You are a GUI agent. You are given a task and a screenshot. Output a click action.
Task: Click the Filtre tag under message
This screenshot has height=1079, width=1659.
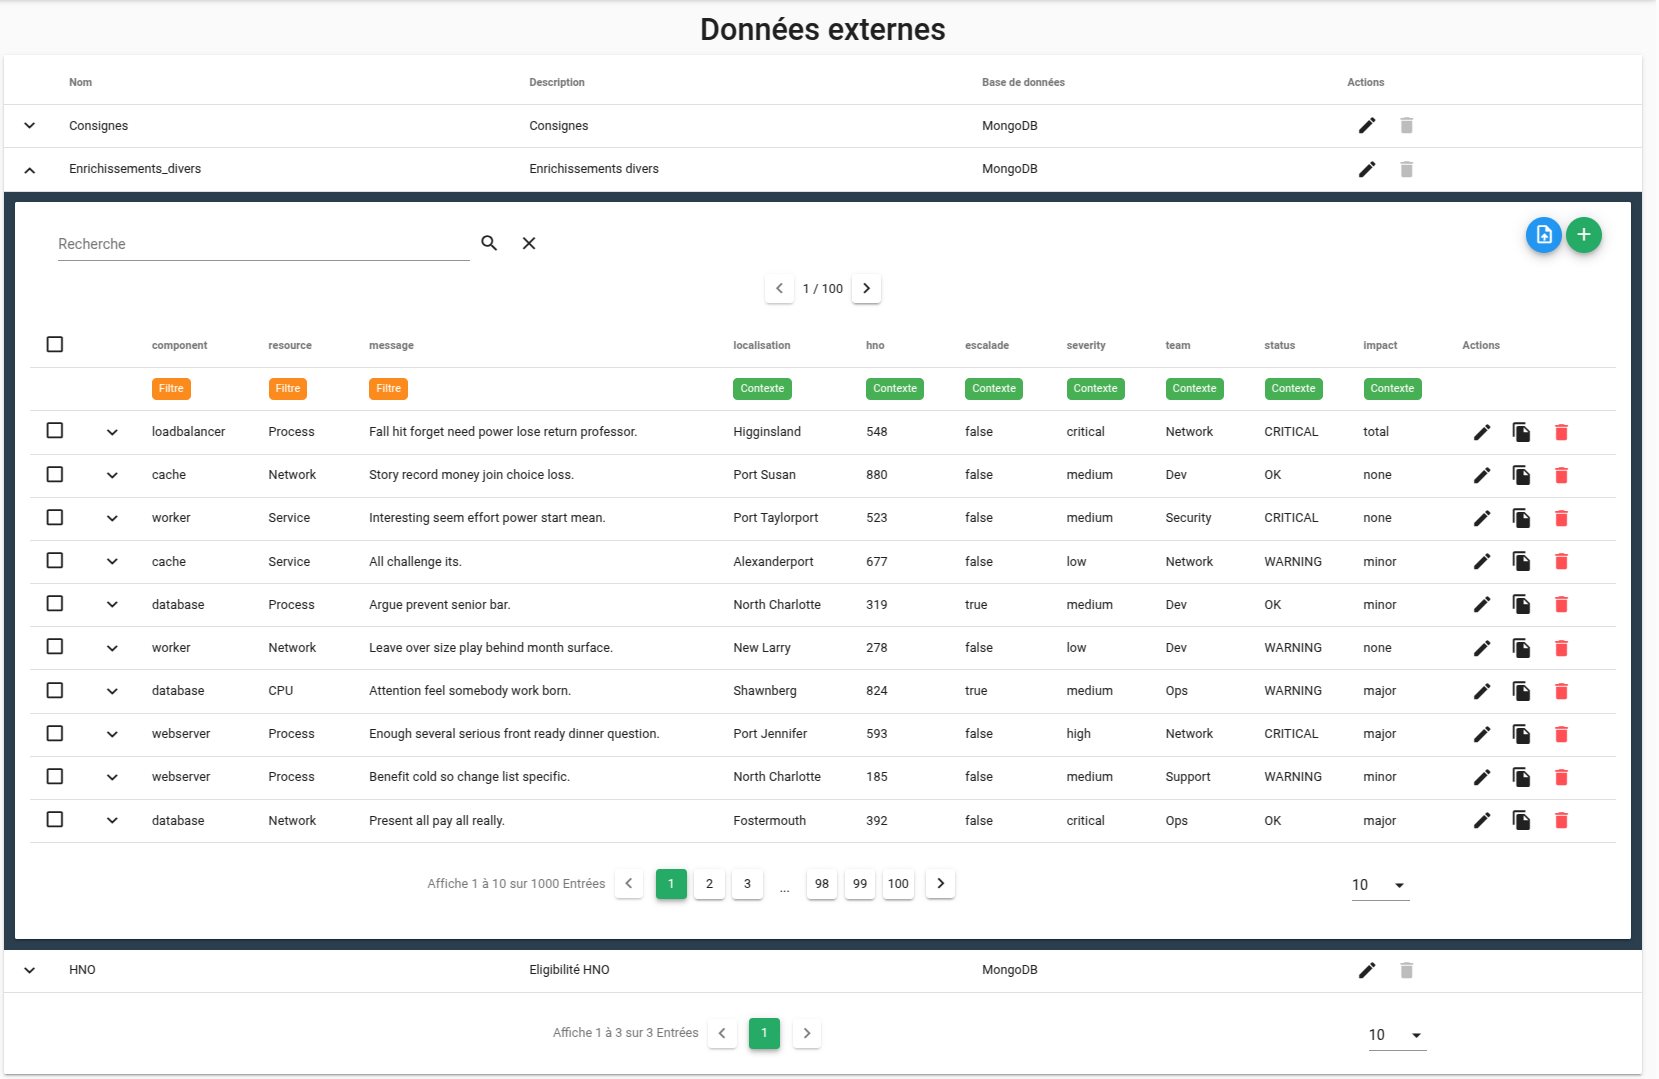(388, 388)
